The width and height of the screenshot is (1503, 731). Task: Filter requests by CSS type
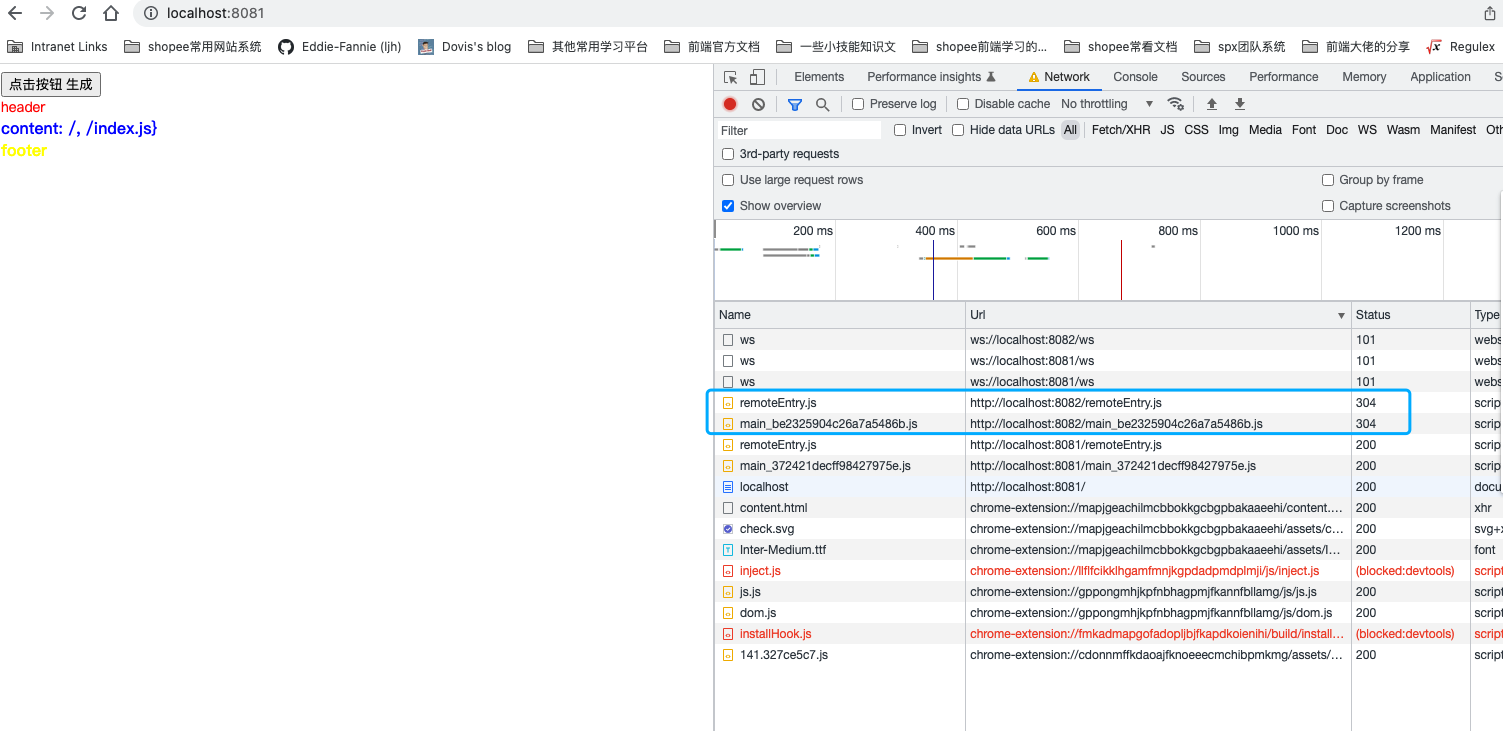pyautogui.click(x=1196, y=130)
